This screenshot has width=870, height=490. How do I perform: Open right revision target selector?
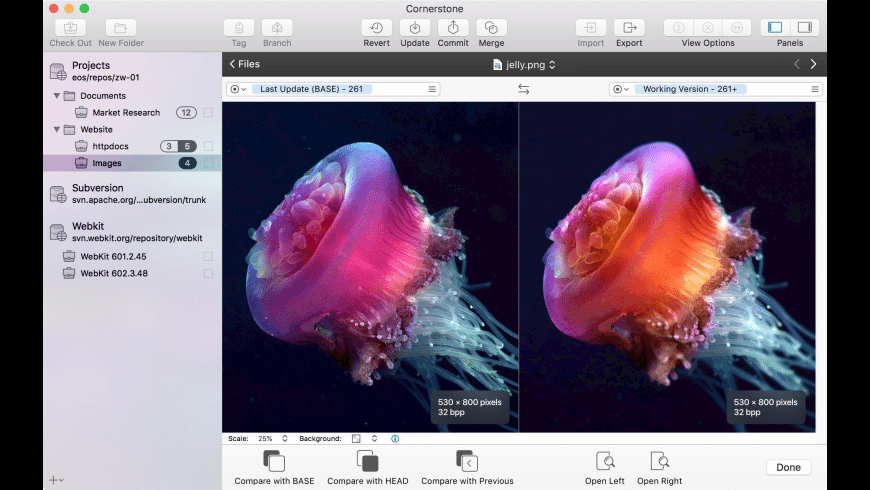[x=621, y=89]
